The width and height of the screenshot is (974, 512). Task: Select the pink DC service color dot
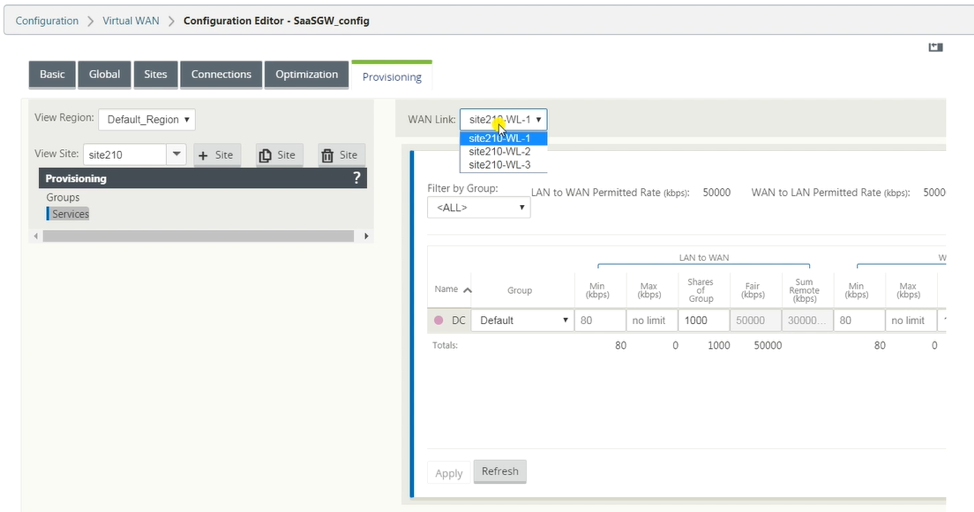click(439, 320)
